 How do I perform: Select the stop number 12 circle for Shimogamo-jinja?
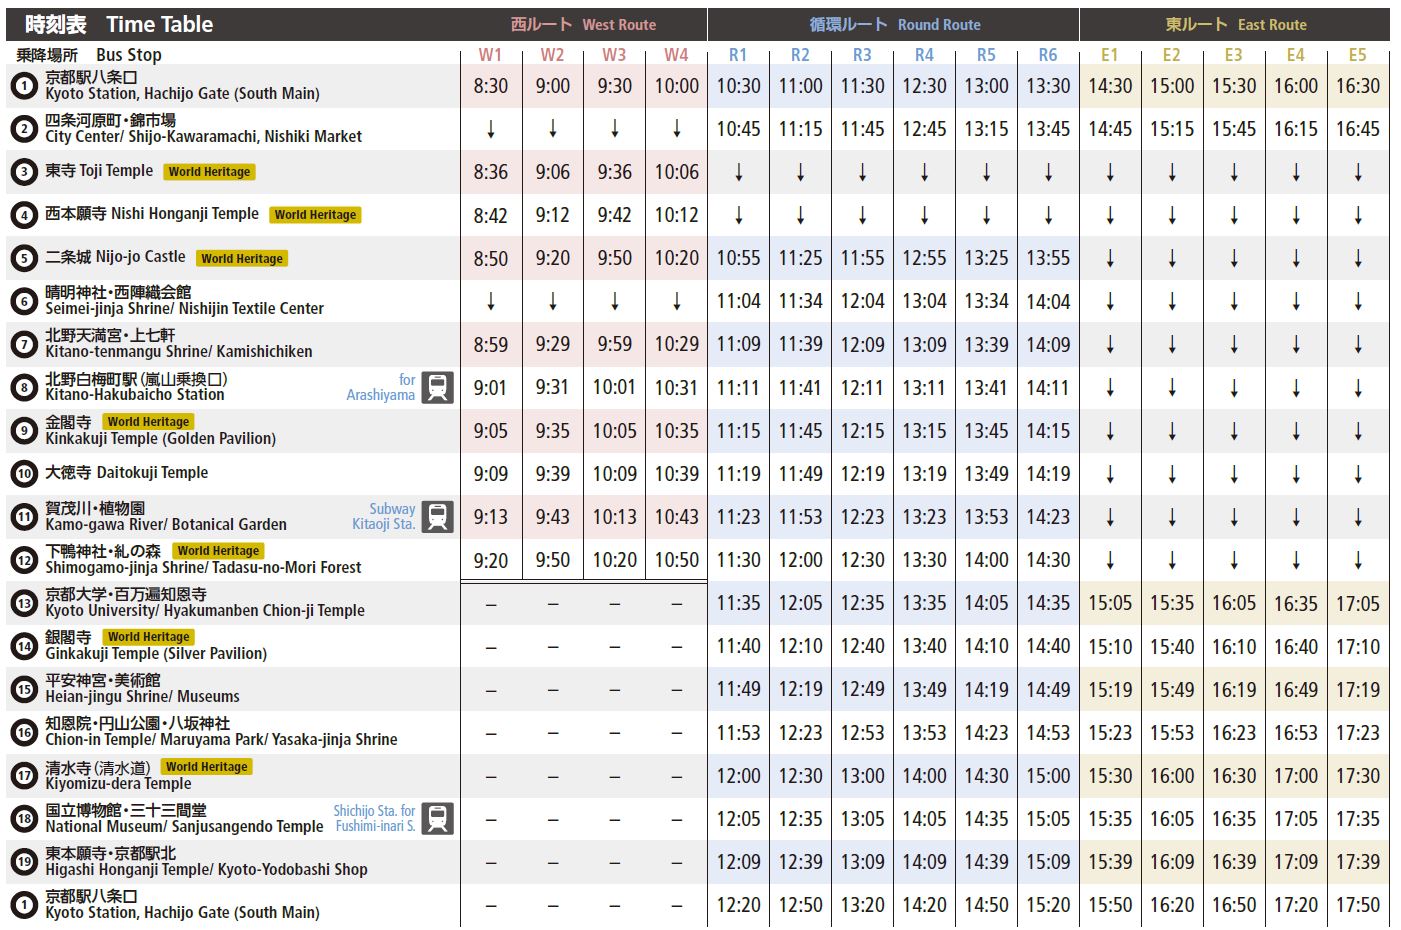[24, 560]
